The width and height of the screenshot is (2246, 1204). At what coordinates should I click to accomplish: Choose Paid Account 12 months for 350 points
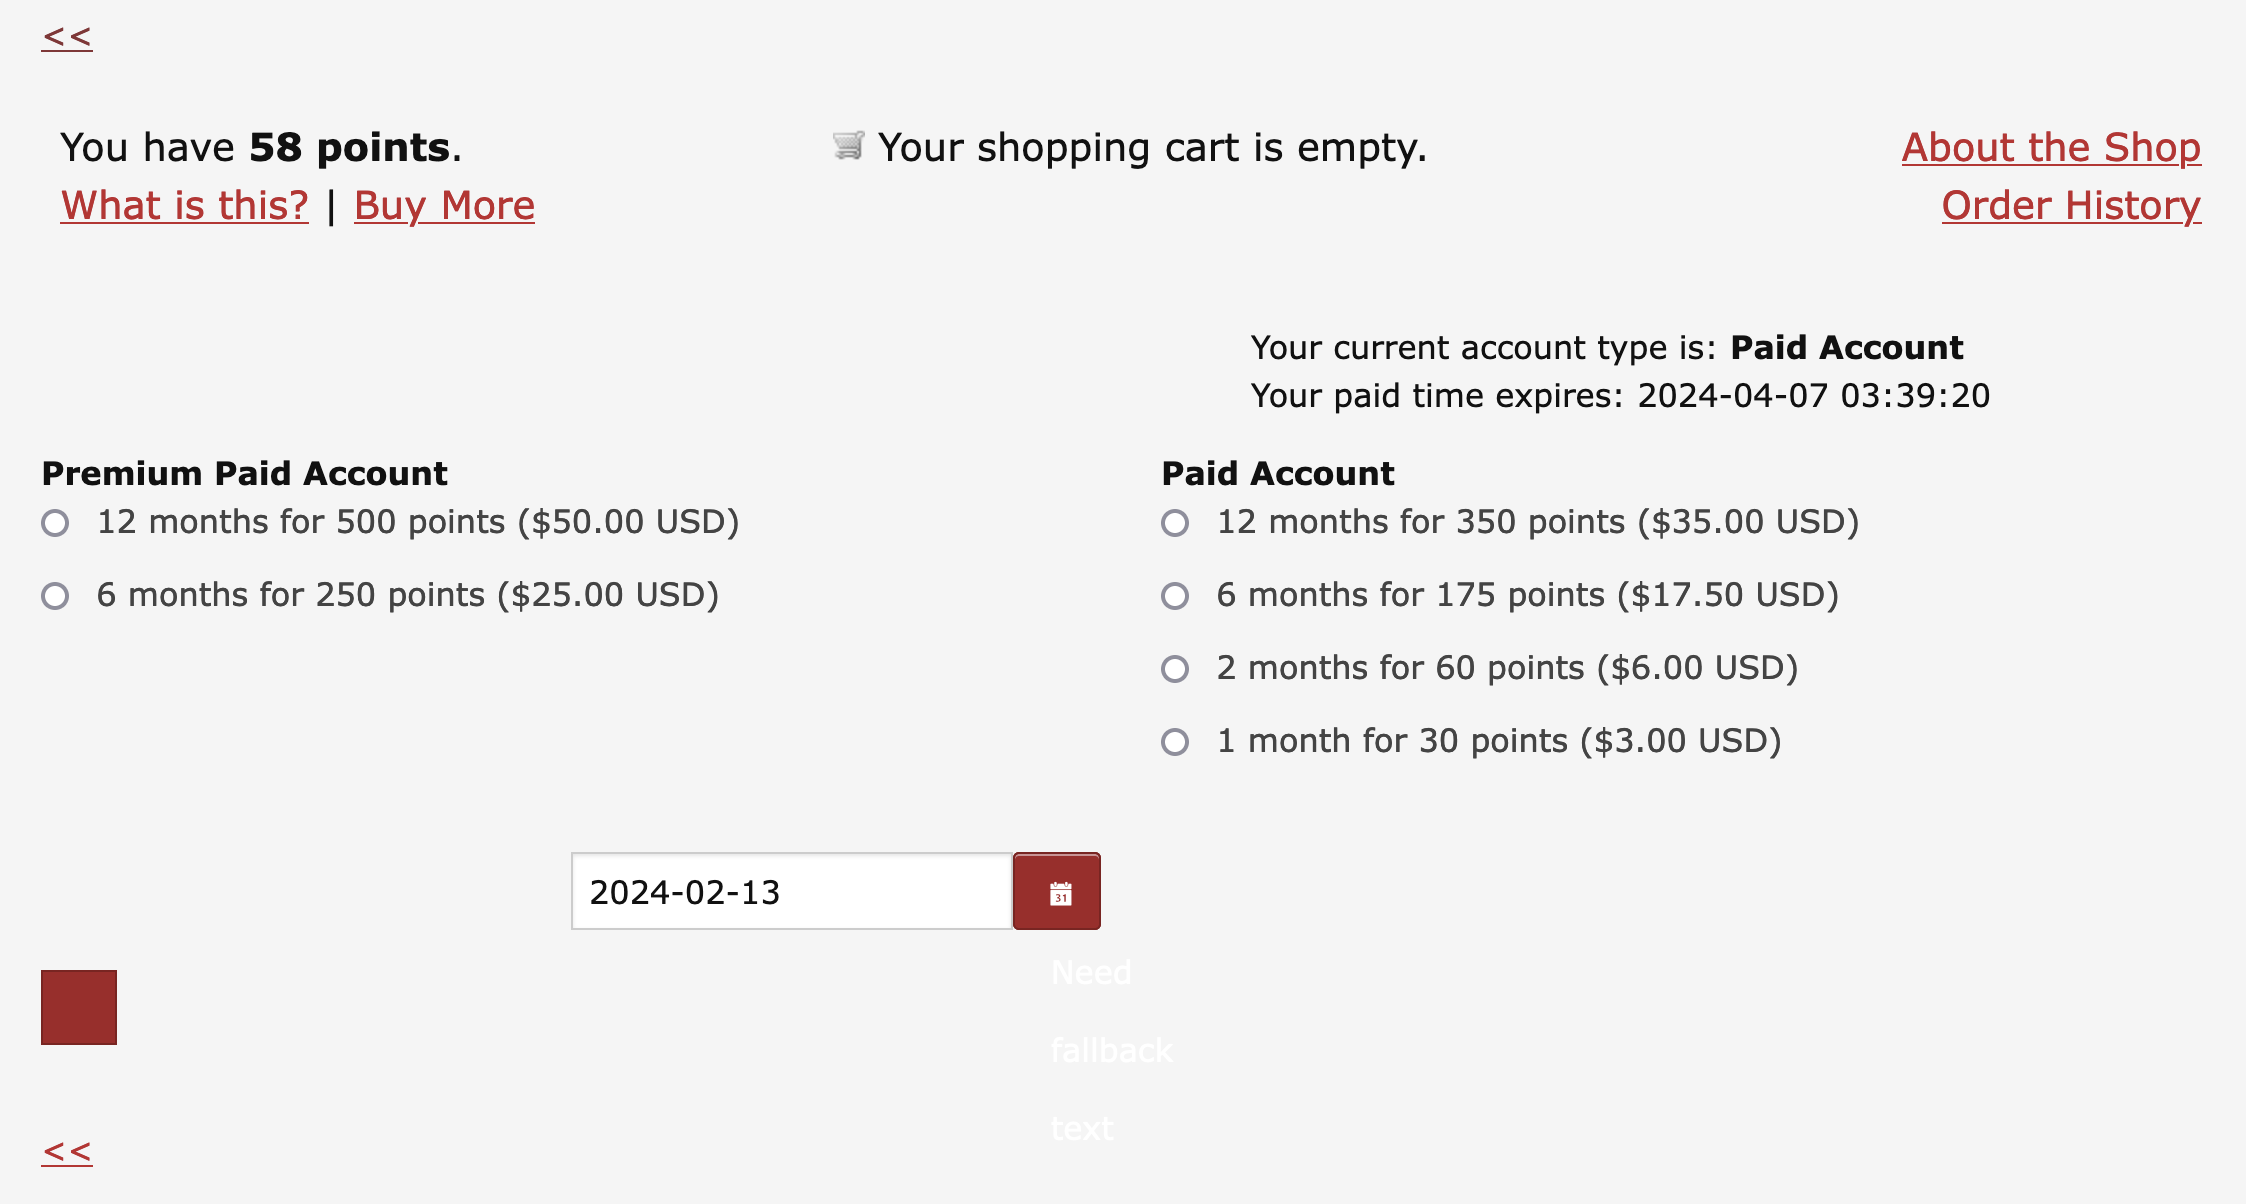[x=1175, y=523]
